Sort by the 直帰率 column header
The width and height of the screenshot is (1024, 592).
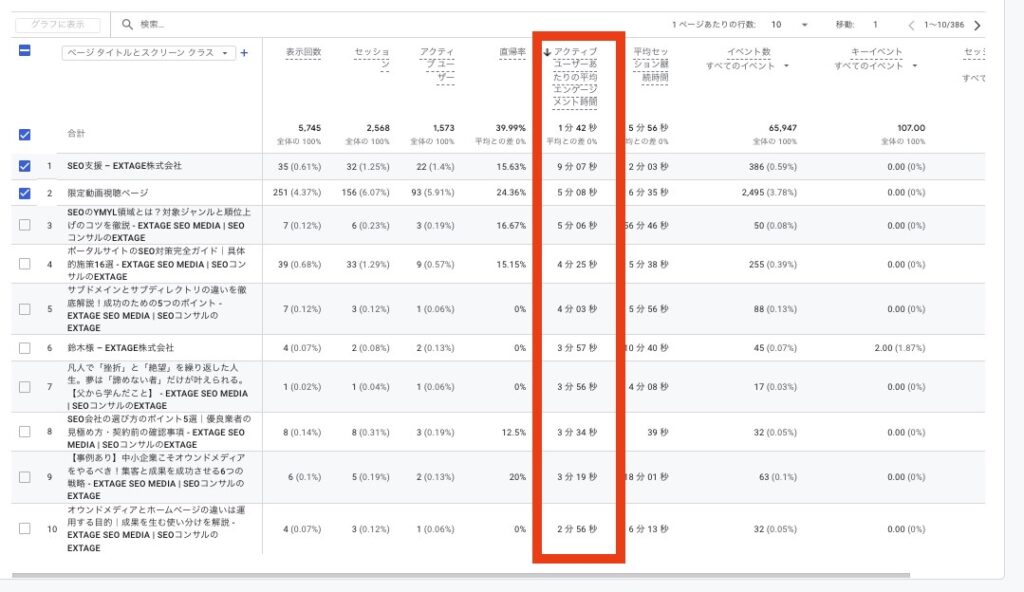coord(512,52)
